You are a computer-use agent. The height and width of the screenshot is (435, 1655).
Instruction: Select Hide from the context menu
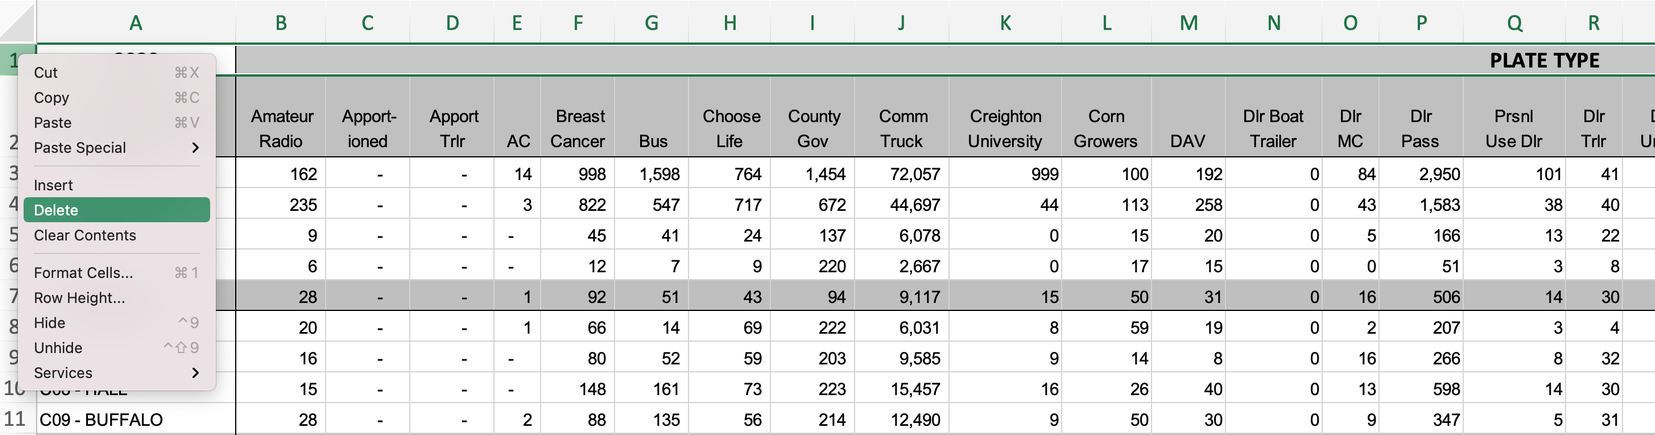point(116,322)
